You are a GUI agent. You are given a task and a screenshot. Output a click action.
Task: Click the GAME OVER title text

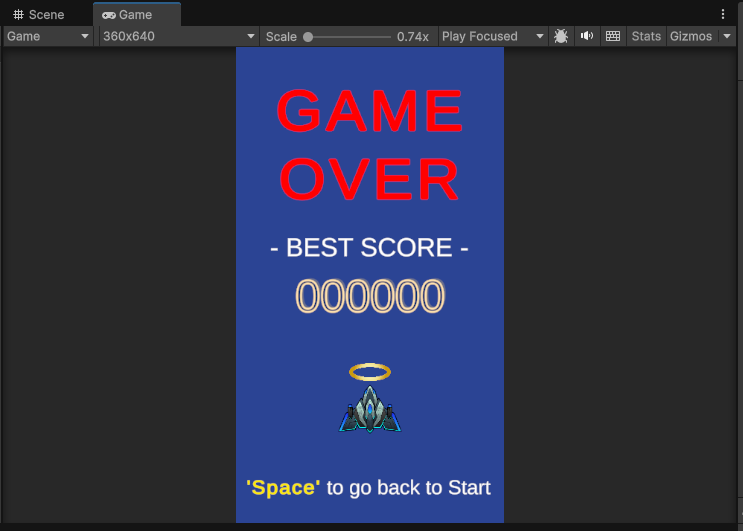(370, 145)
